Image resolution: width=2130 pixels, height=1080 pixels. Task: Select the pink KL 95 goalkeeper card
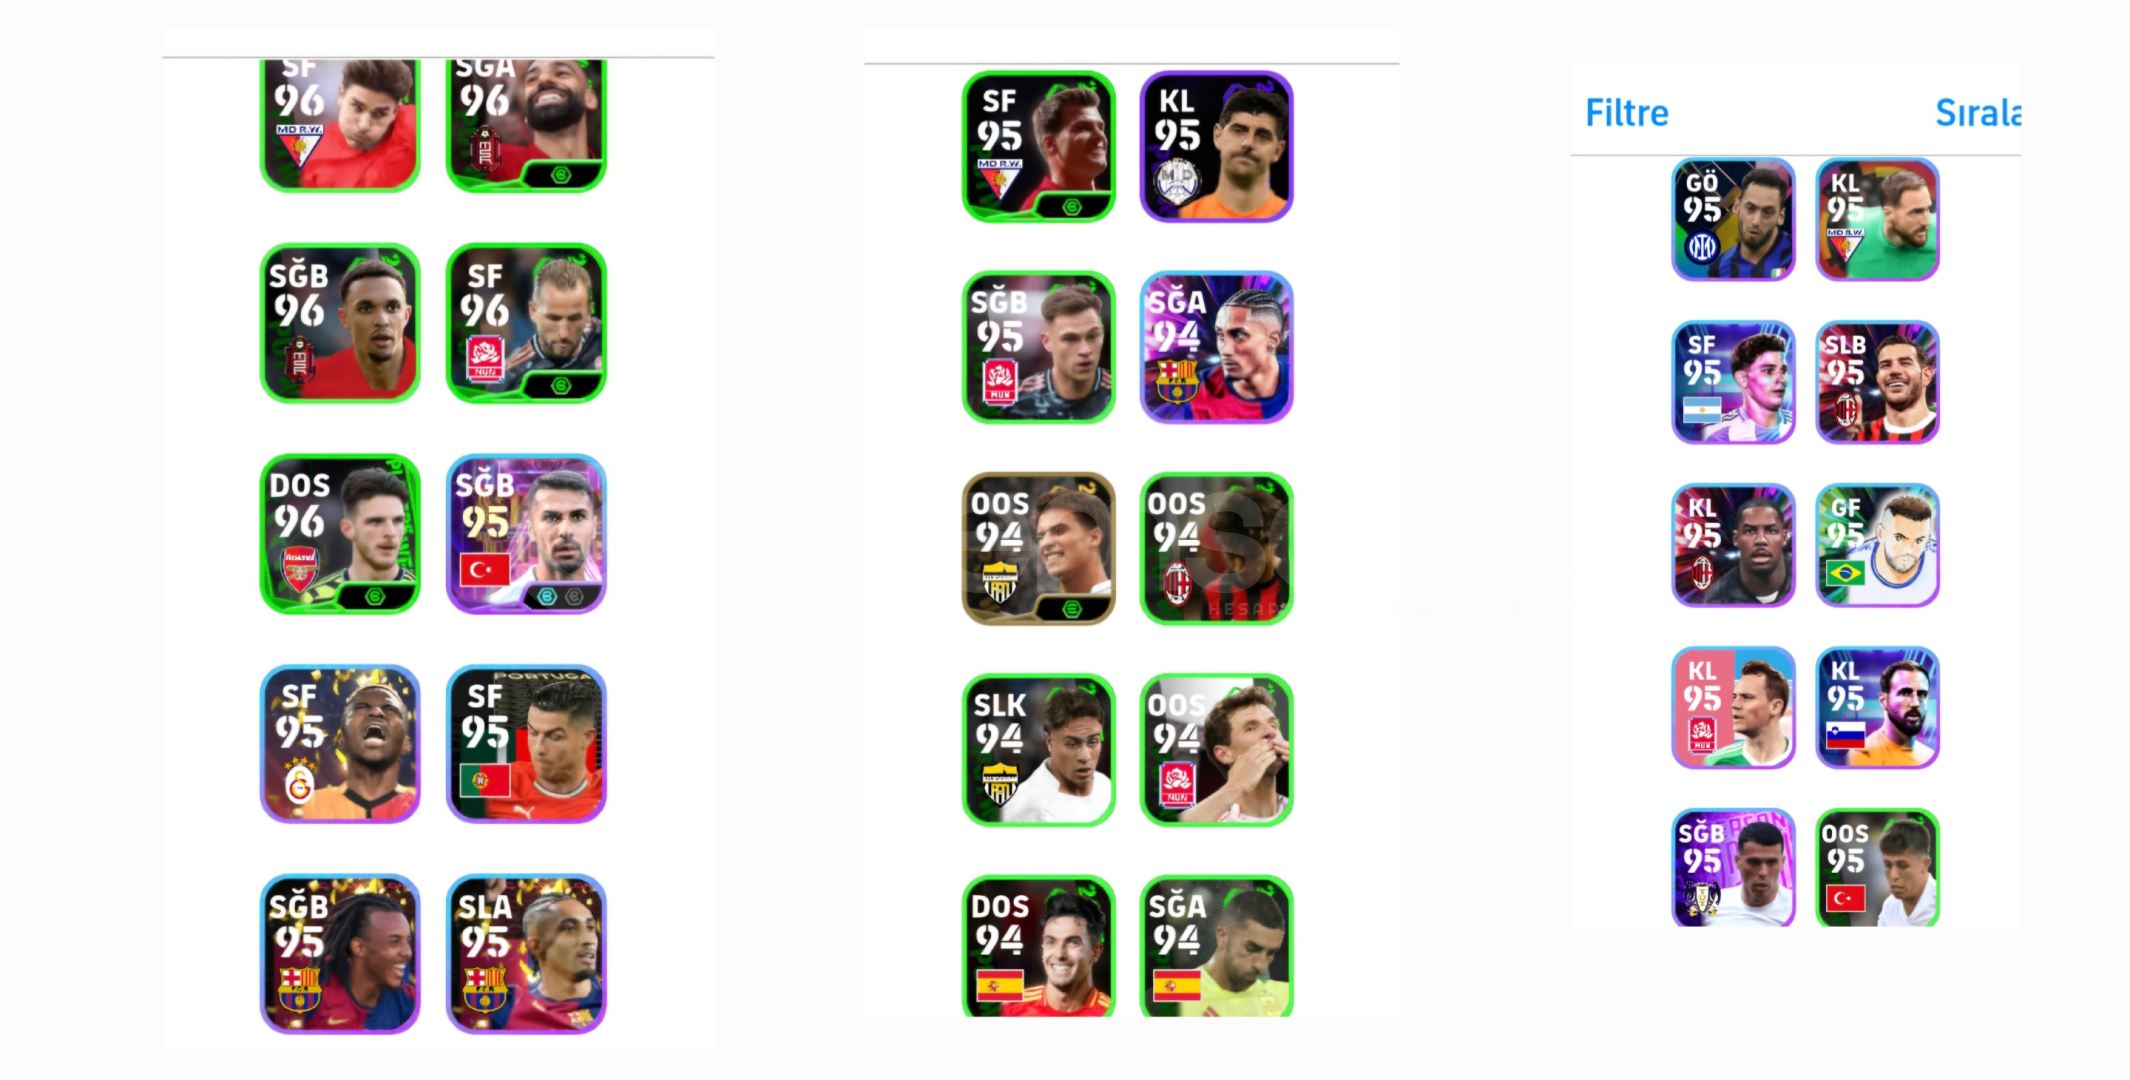(1734, 708)
